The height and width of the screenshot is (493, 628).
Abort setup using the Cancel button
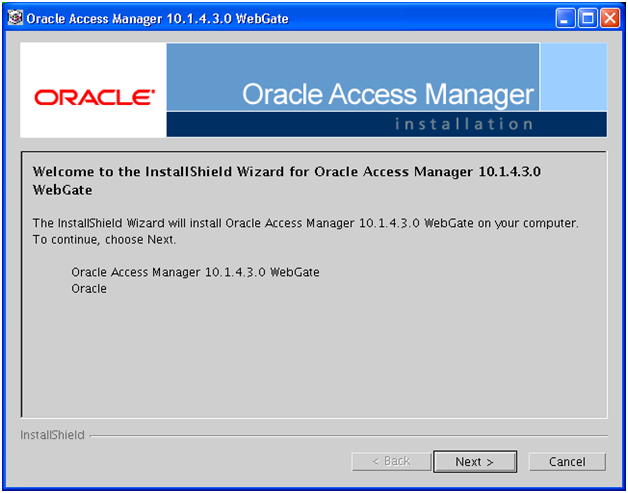[x=567, y=462]
